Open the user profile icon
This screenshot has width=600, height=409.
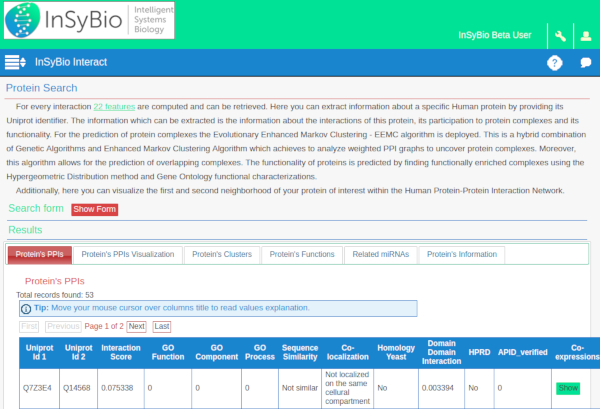pyautogui.click(x=585, y=36)
